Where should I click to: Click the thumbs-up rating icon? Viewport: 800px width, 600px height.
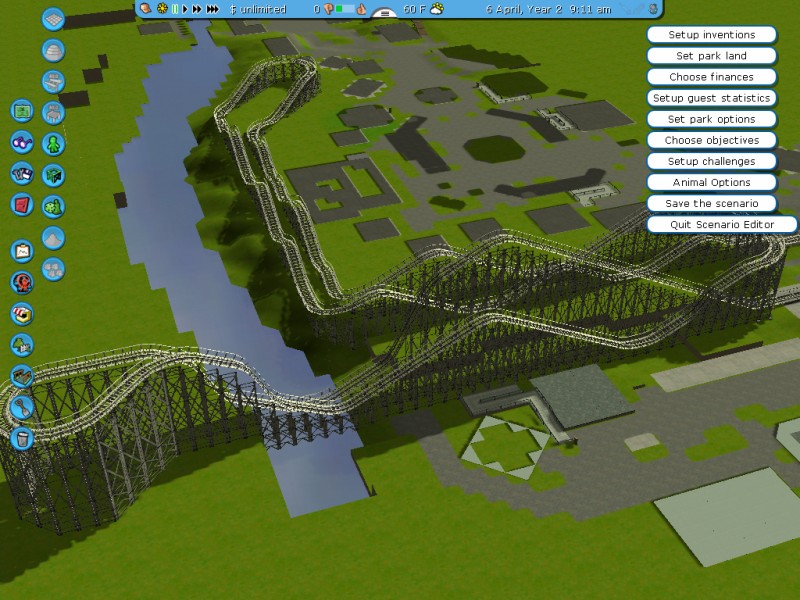click(361, 9)
